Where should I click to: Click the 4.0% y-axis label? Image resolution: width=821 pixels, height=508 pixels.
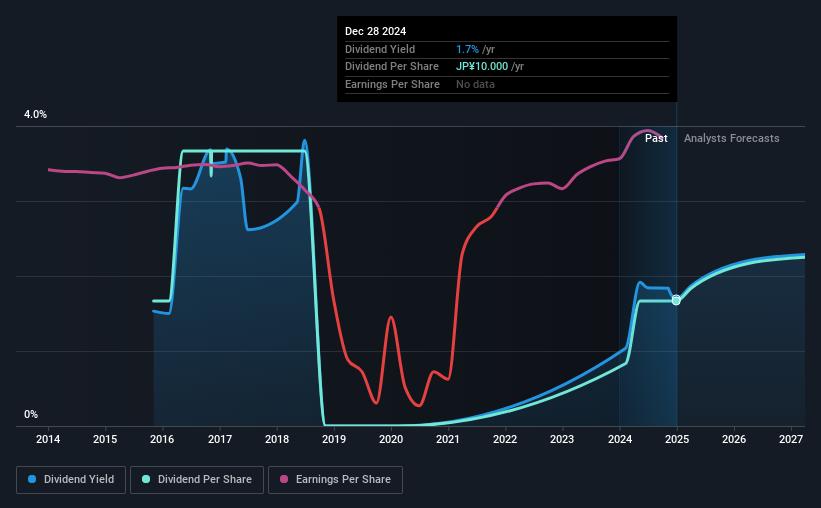pos(35,114)
